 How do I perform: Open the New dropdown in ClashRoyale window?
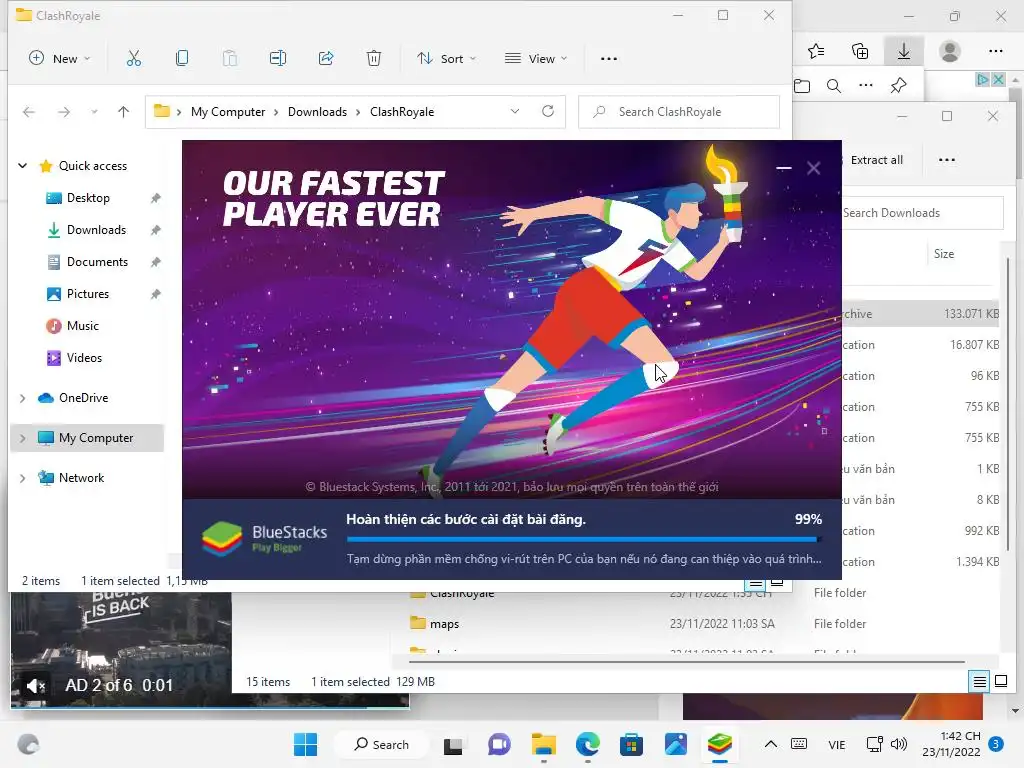[x=59, y=59]
